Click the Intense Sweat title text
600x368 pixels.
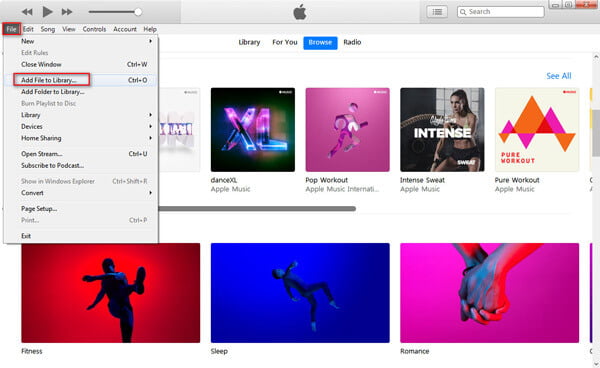click(422, 180)
